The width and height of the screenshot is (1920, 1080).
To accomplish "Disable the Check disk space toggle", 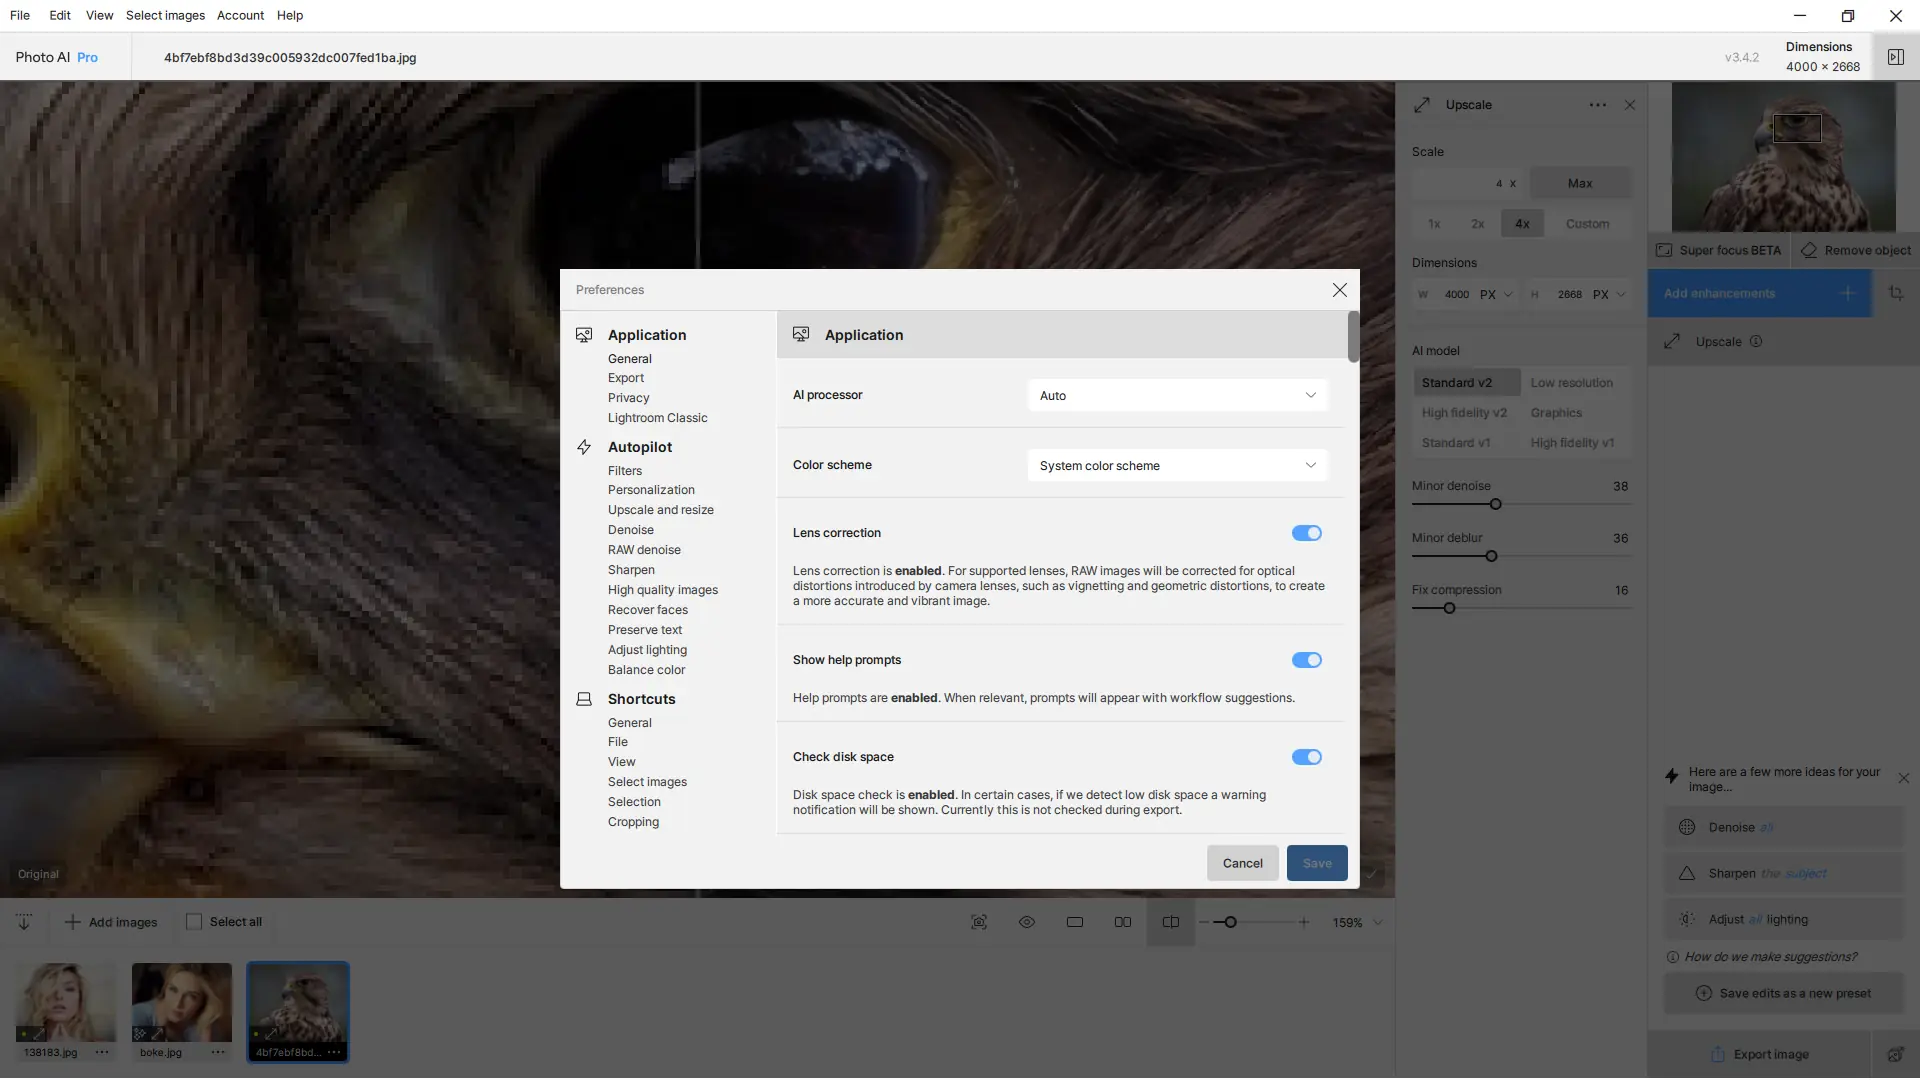I will [x=1306, y=757].
